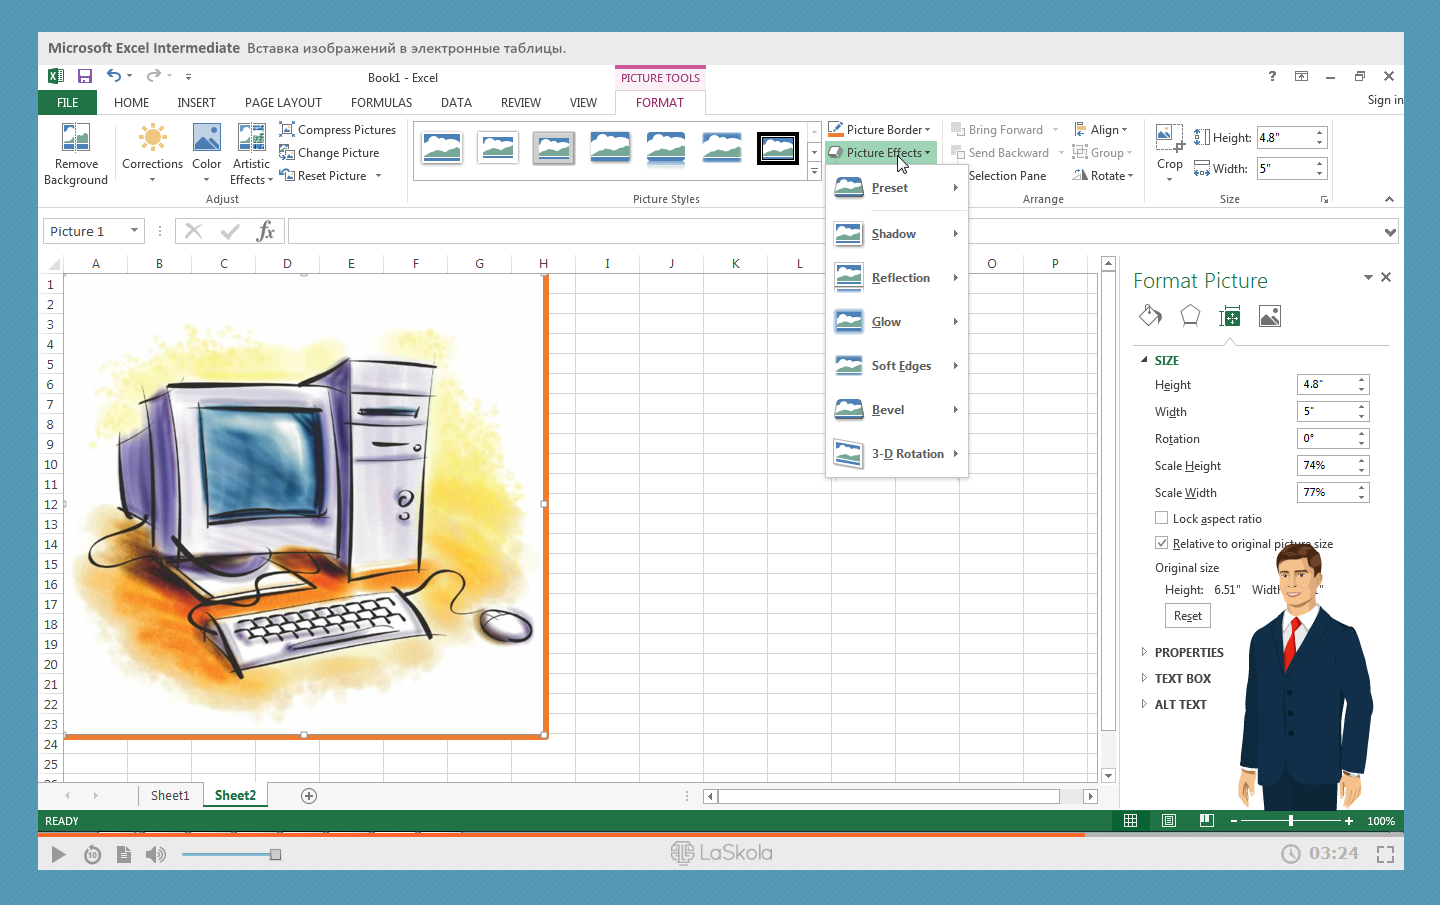Expand the ALT TEXT section
Screen dimensions: 1440x905
point(1180,704)
